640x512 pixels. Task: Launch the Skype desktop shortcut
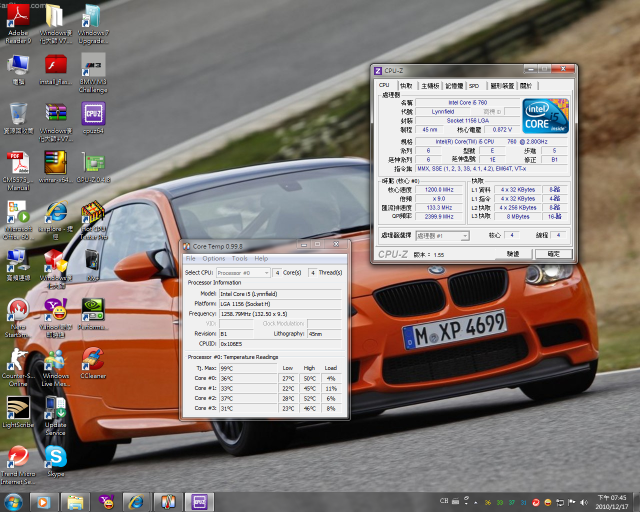click(x=56, y=461)
